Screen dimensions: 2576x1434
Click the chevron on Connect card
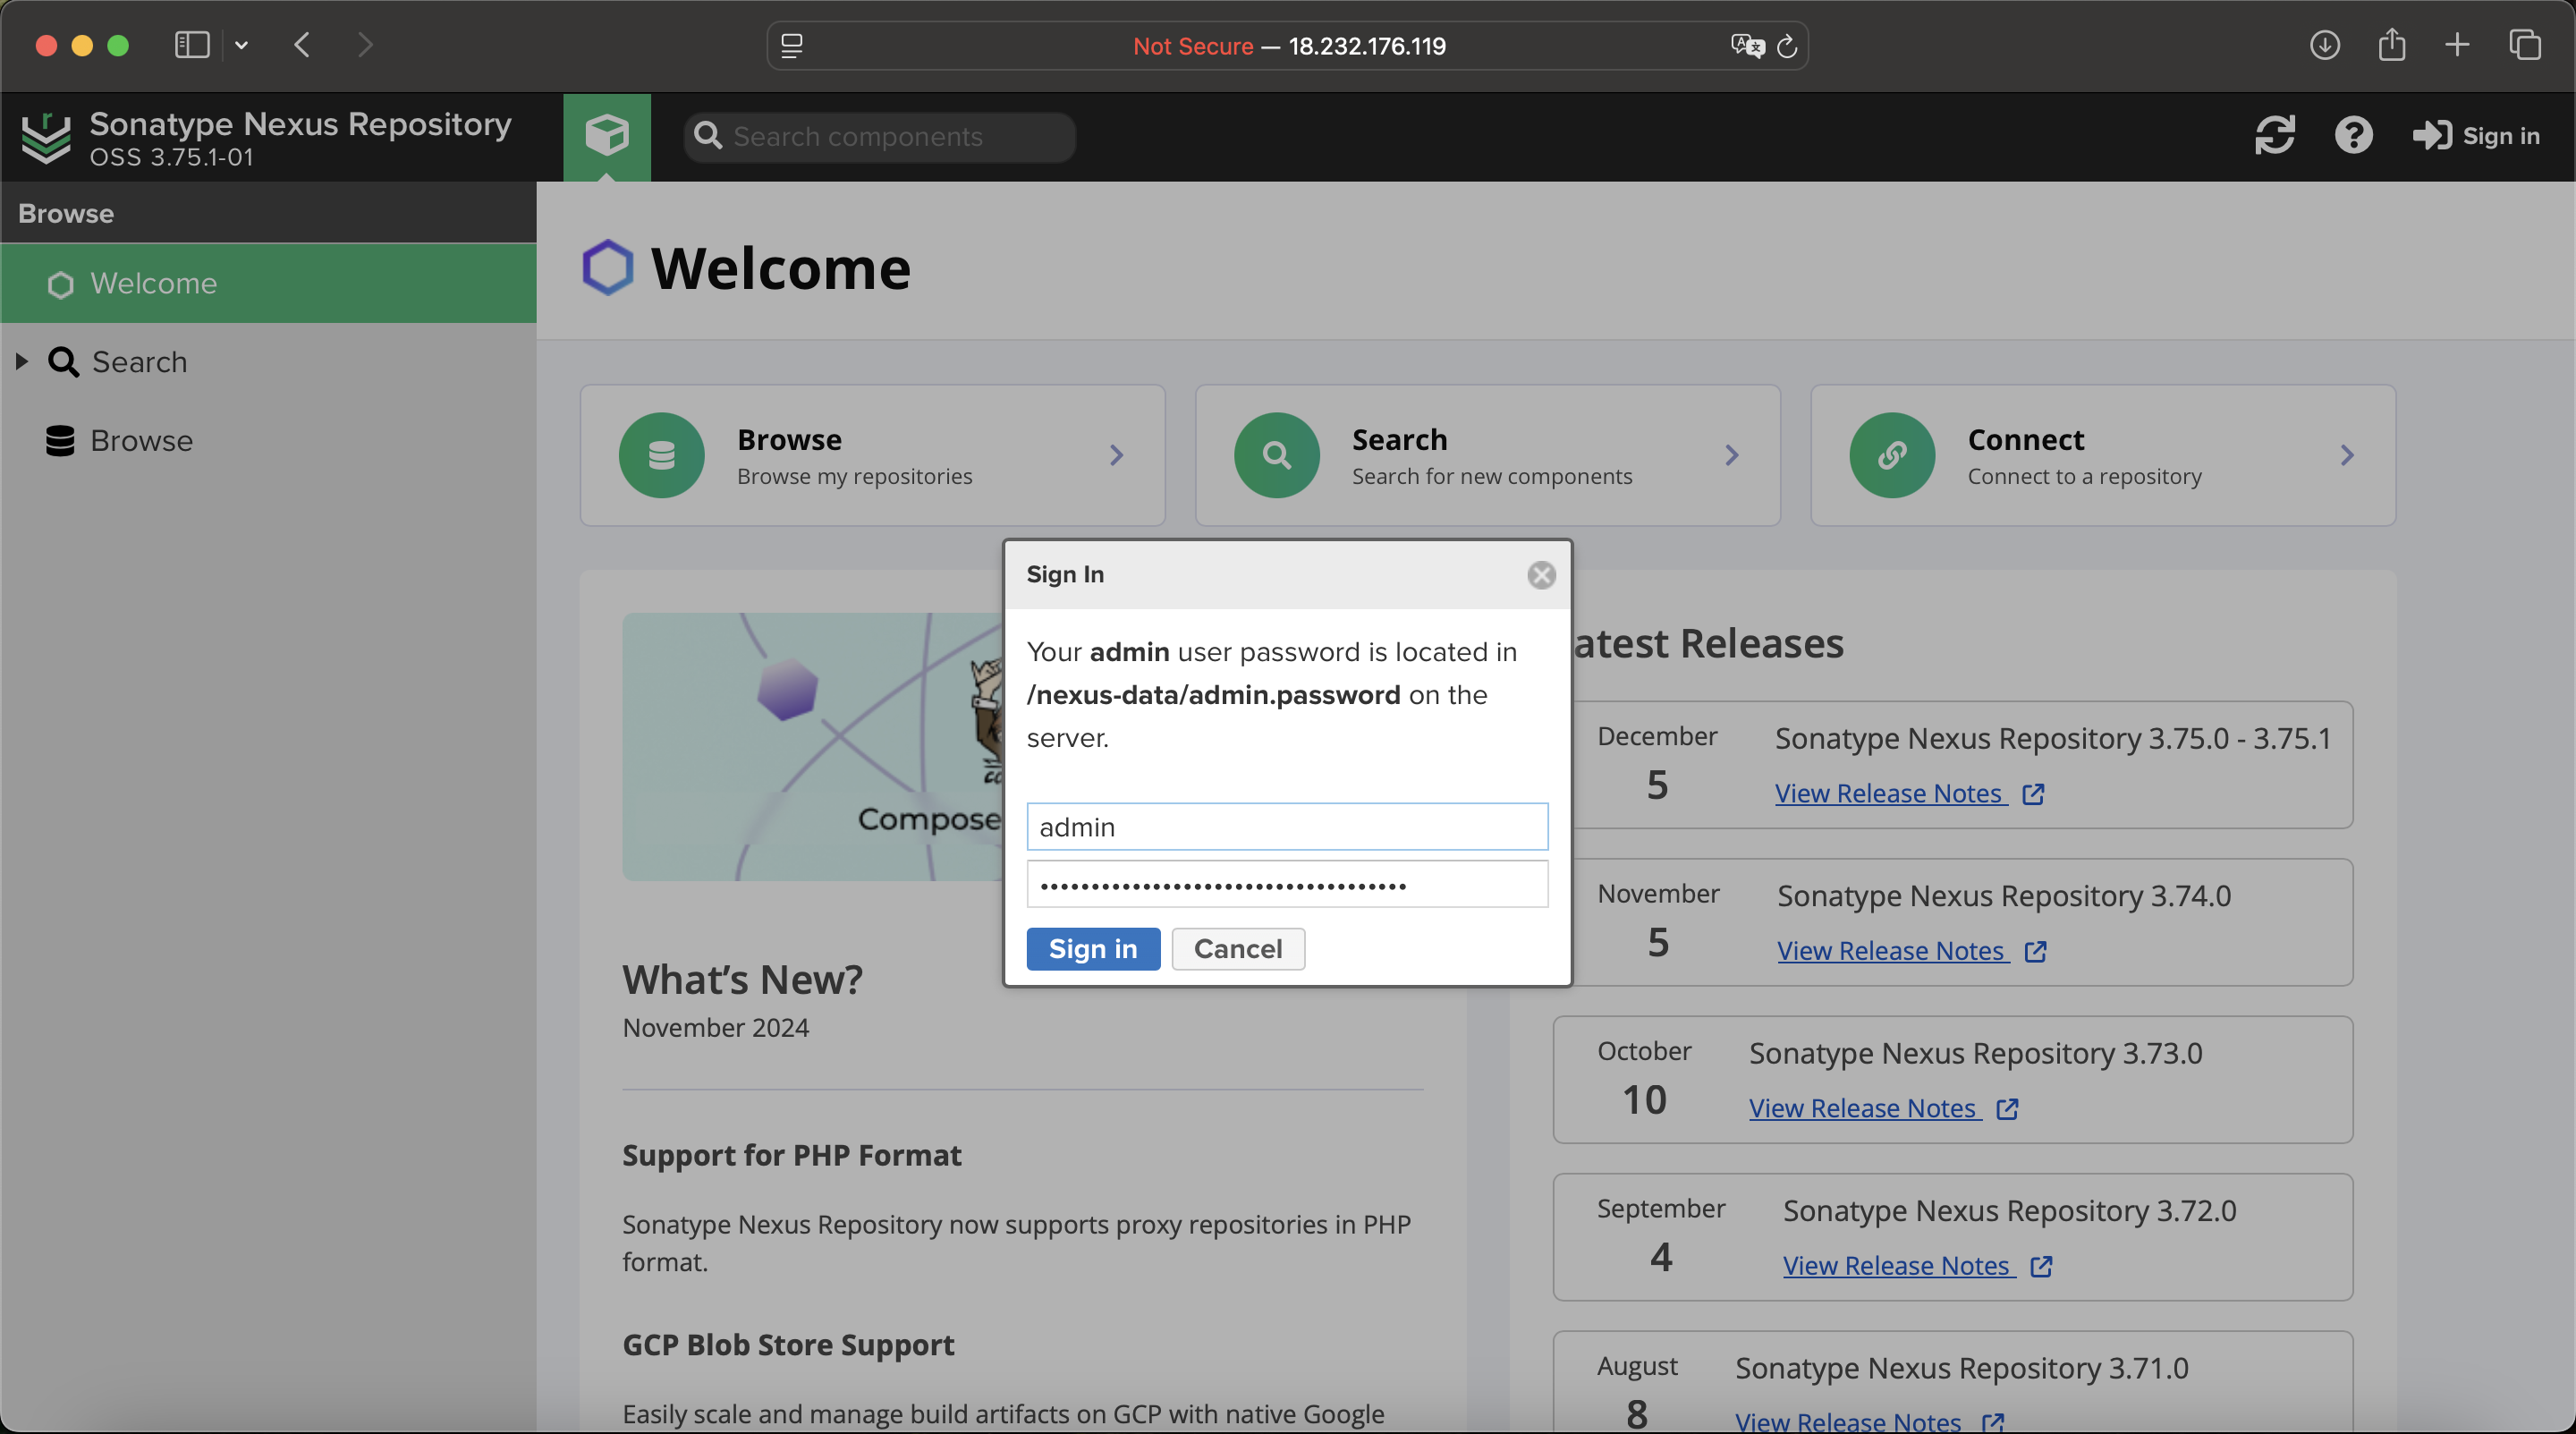click(2346, 456)
